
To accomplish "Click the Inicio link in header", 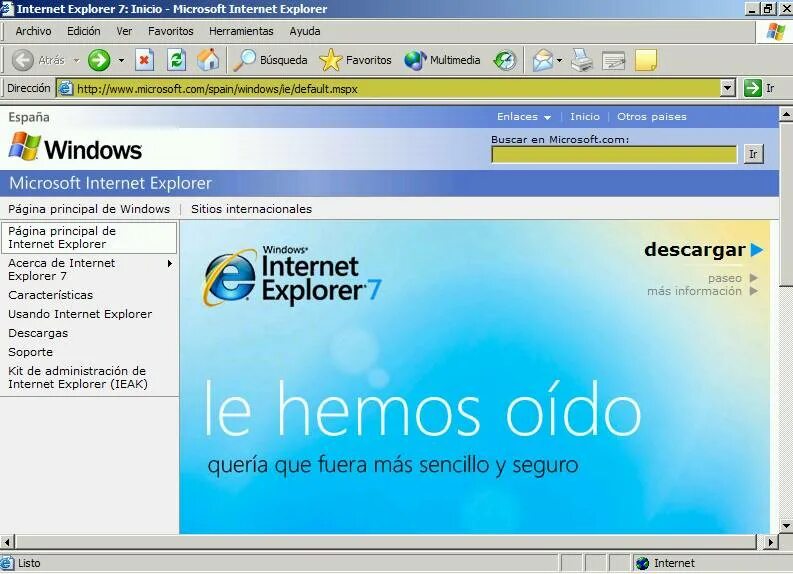I will tap(585, 116).
